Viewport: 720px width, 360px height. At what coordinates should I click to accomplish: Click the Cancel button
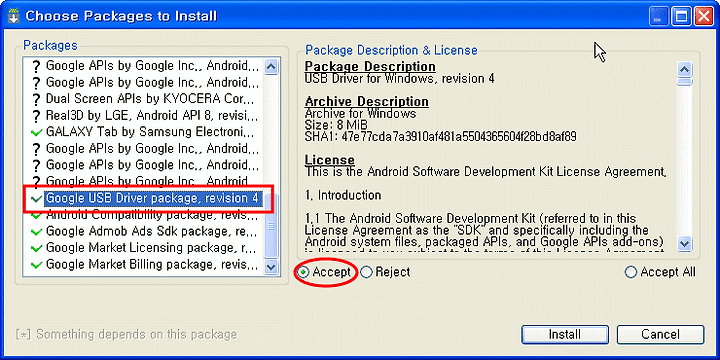(660, 334)
